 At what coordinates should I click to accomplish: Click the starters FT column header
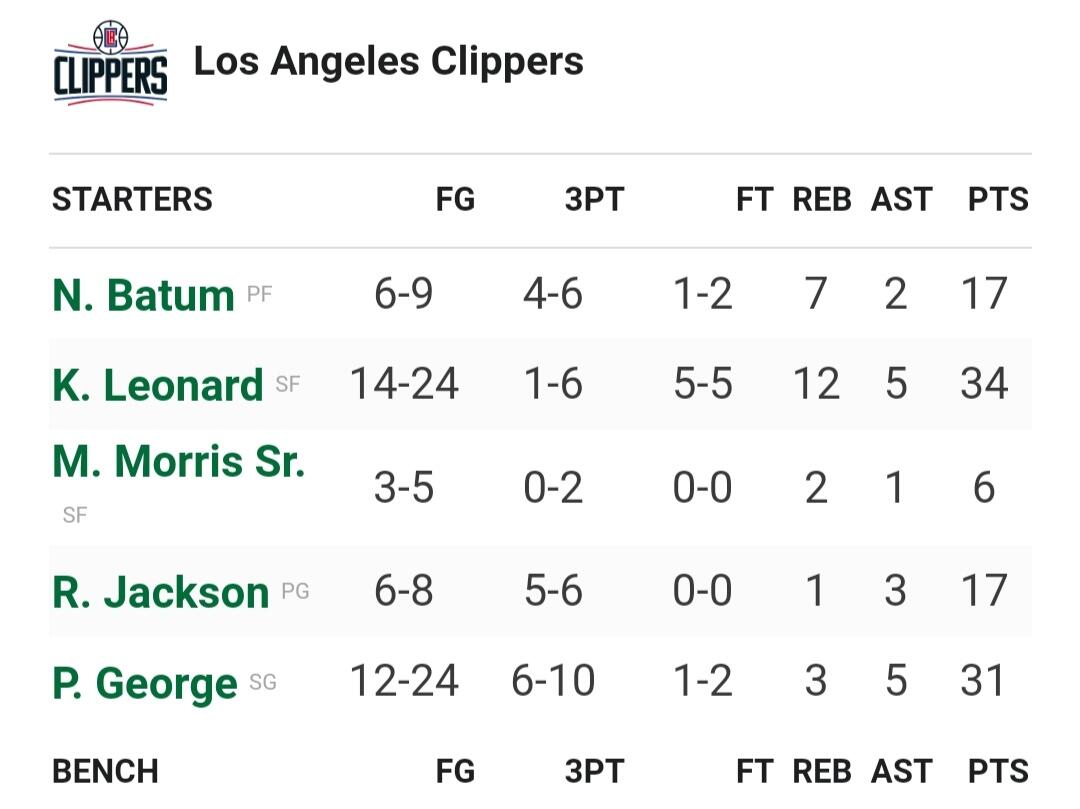[755, 200]
